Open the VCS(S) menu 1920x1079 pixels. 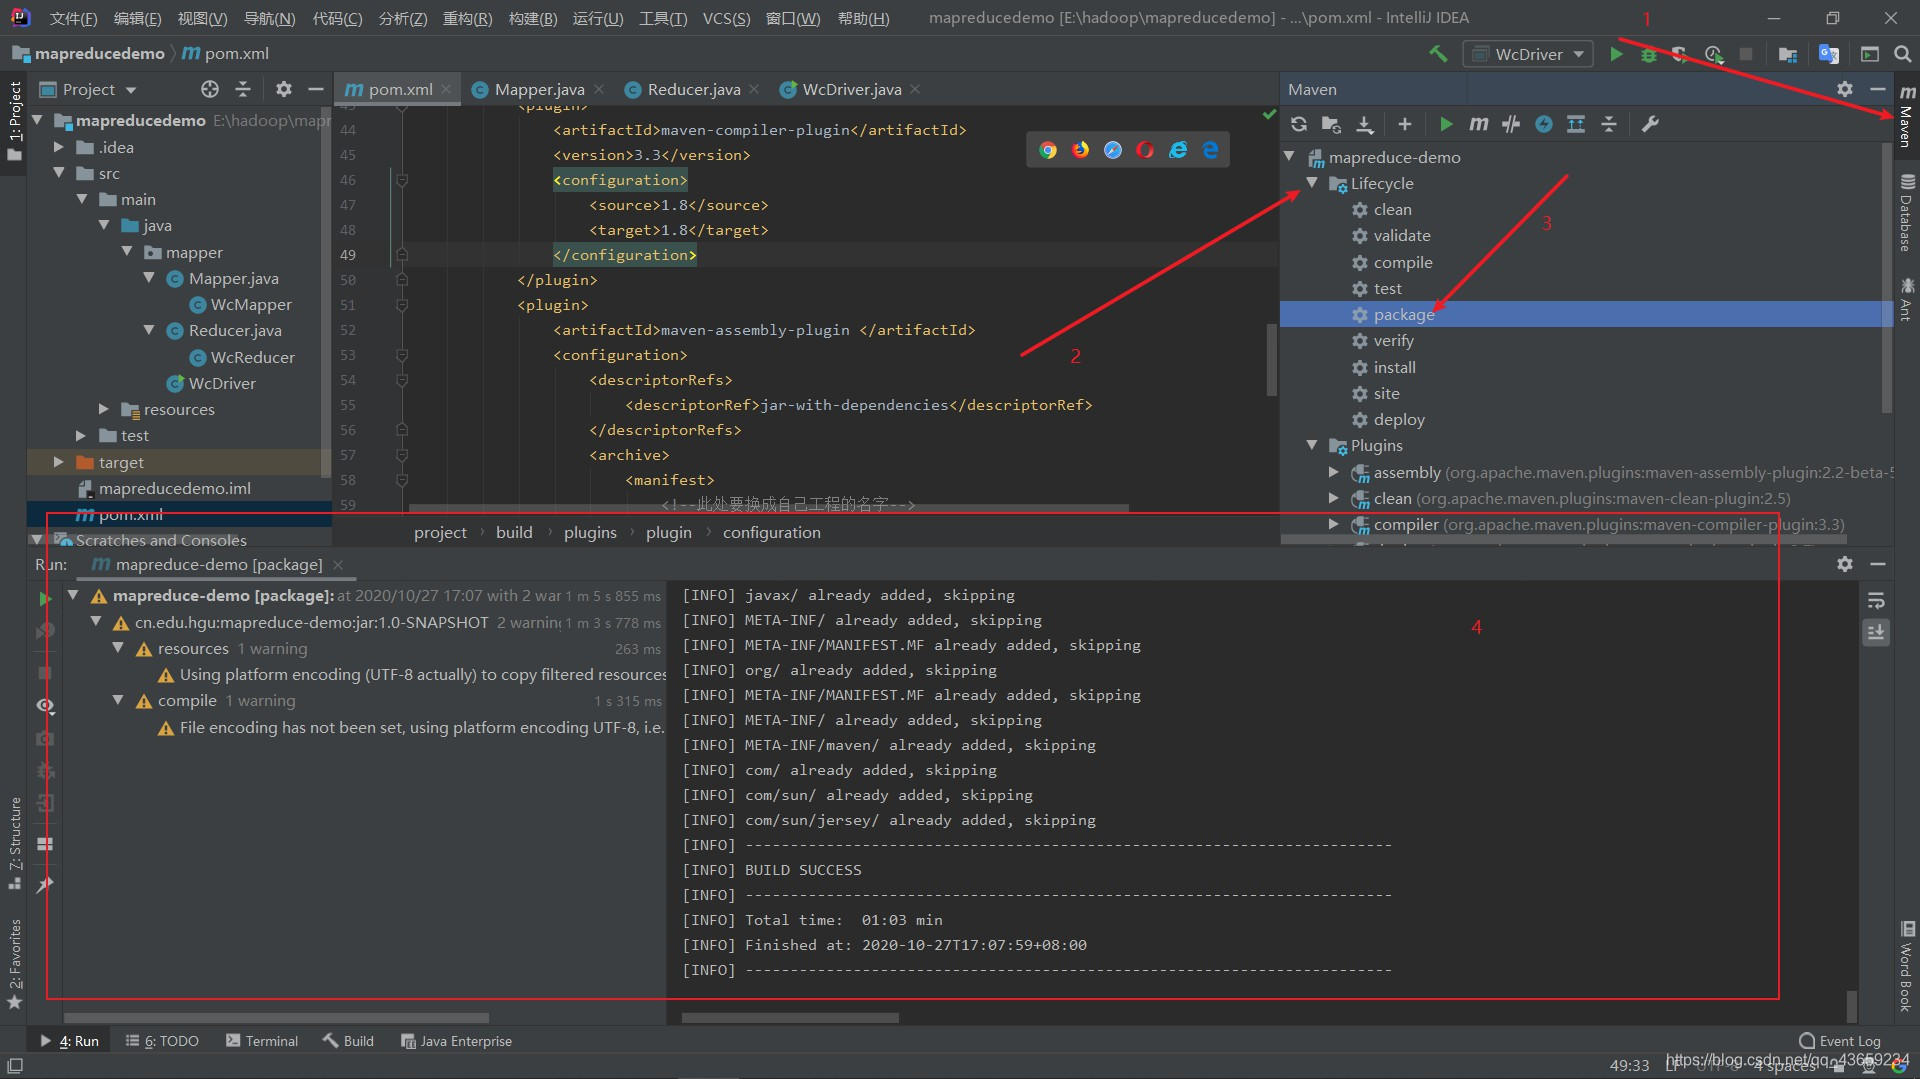coord(726,18)
